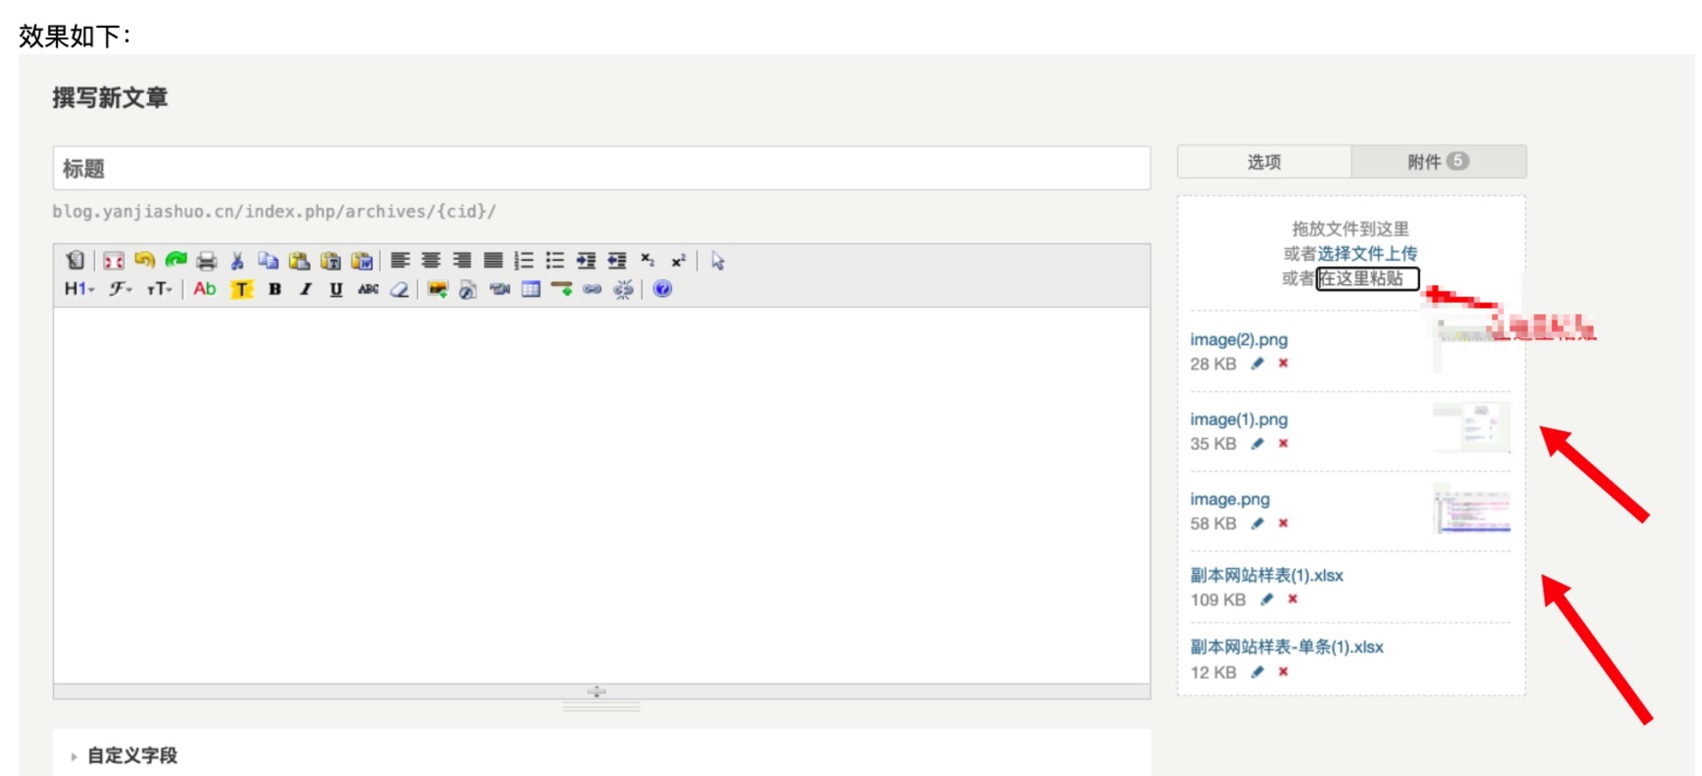Delete the 109 KB xlsx attachment
The width and height of the screenshot is (1702, 776).
point(1292,600)
